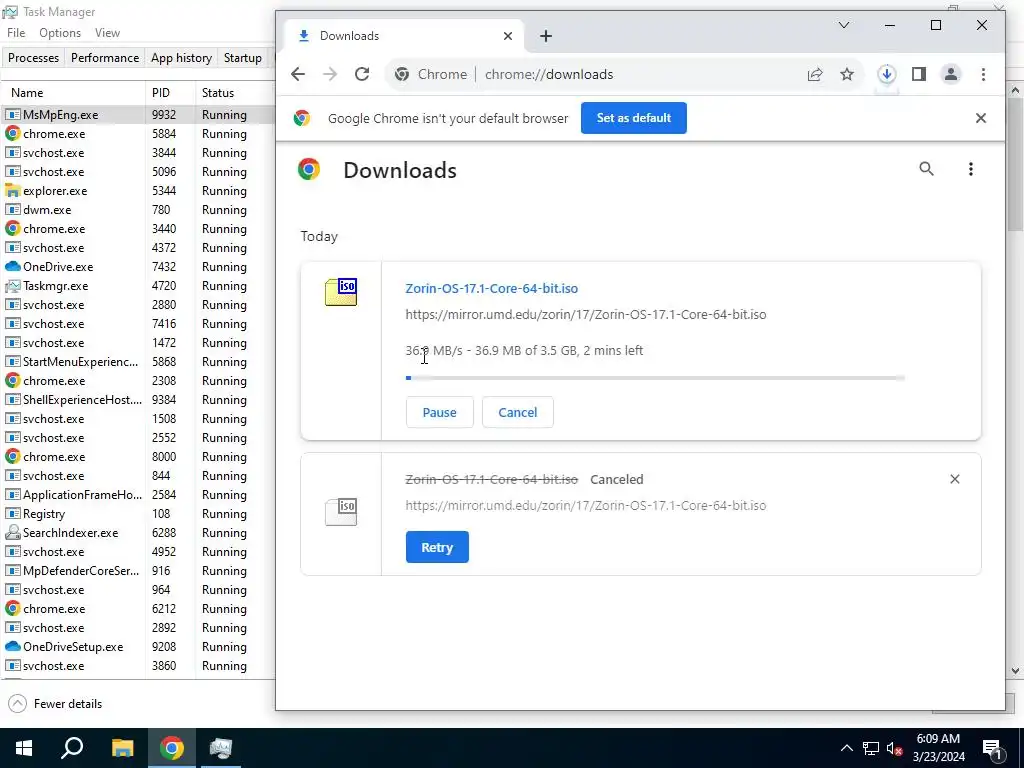Screen dimensions: 1024x768
Task: Open the Windows Start menu
Action: [24, 748]
